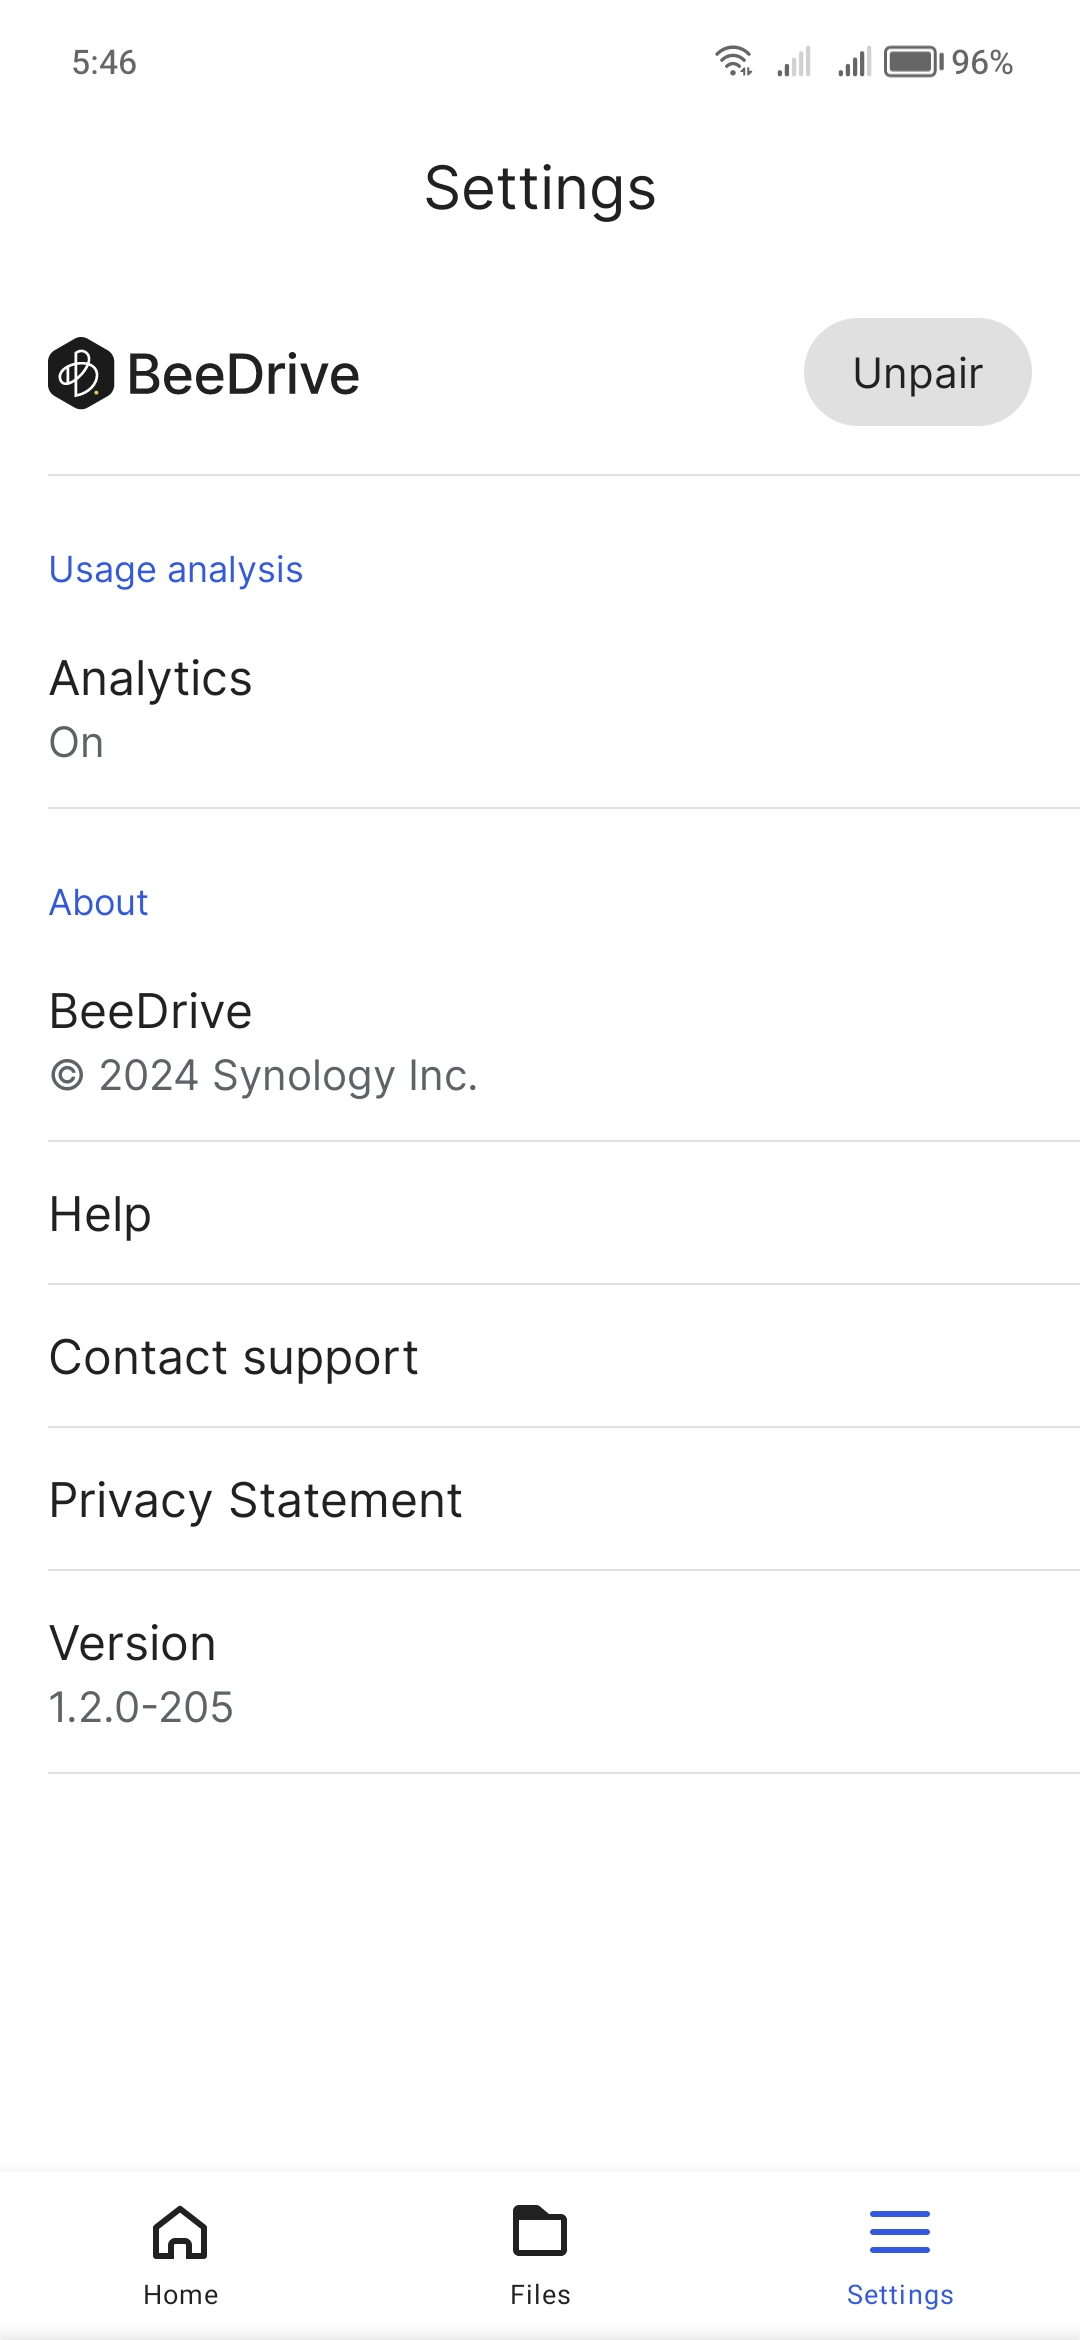The image size is (1080, 2340).
Task: Open the Files folder icon
Action: click(x=540, y=2232)
